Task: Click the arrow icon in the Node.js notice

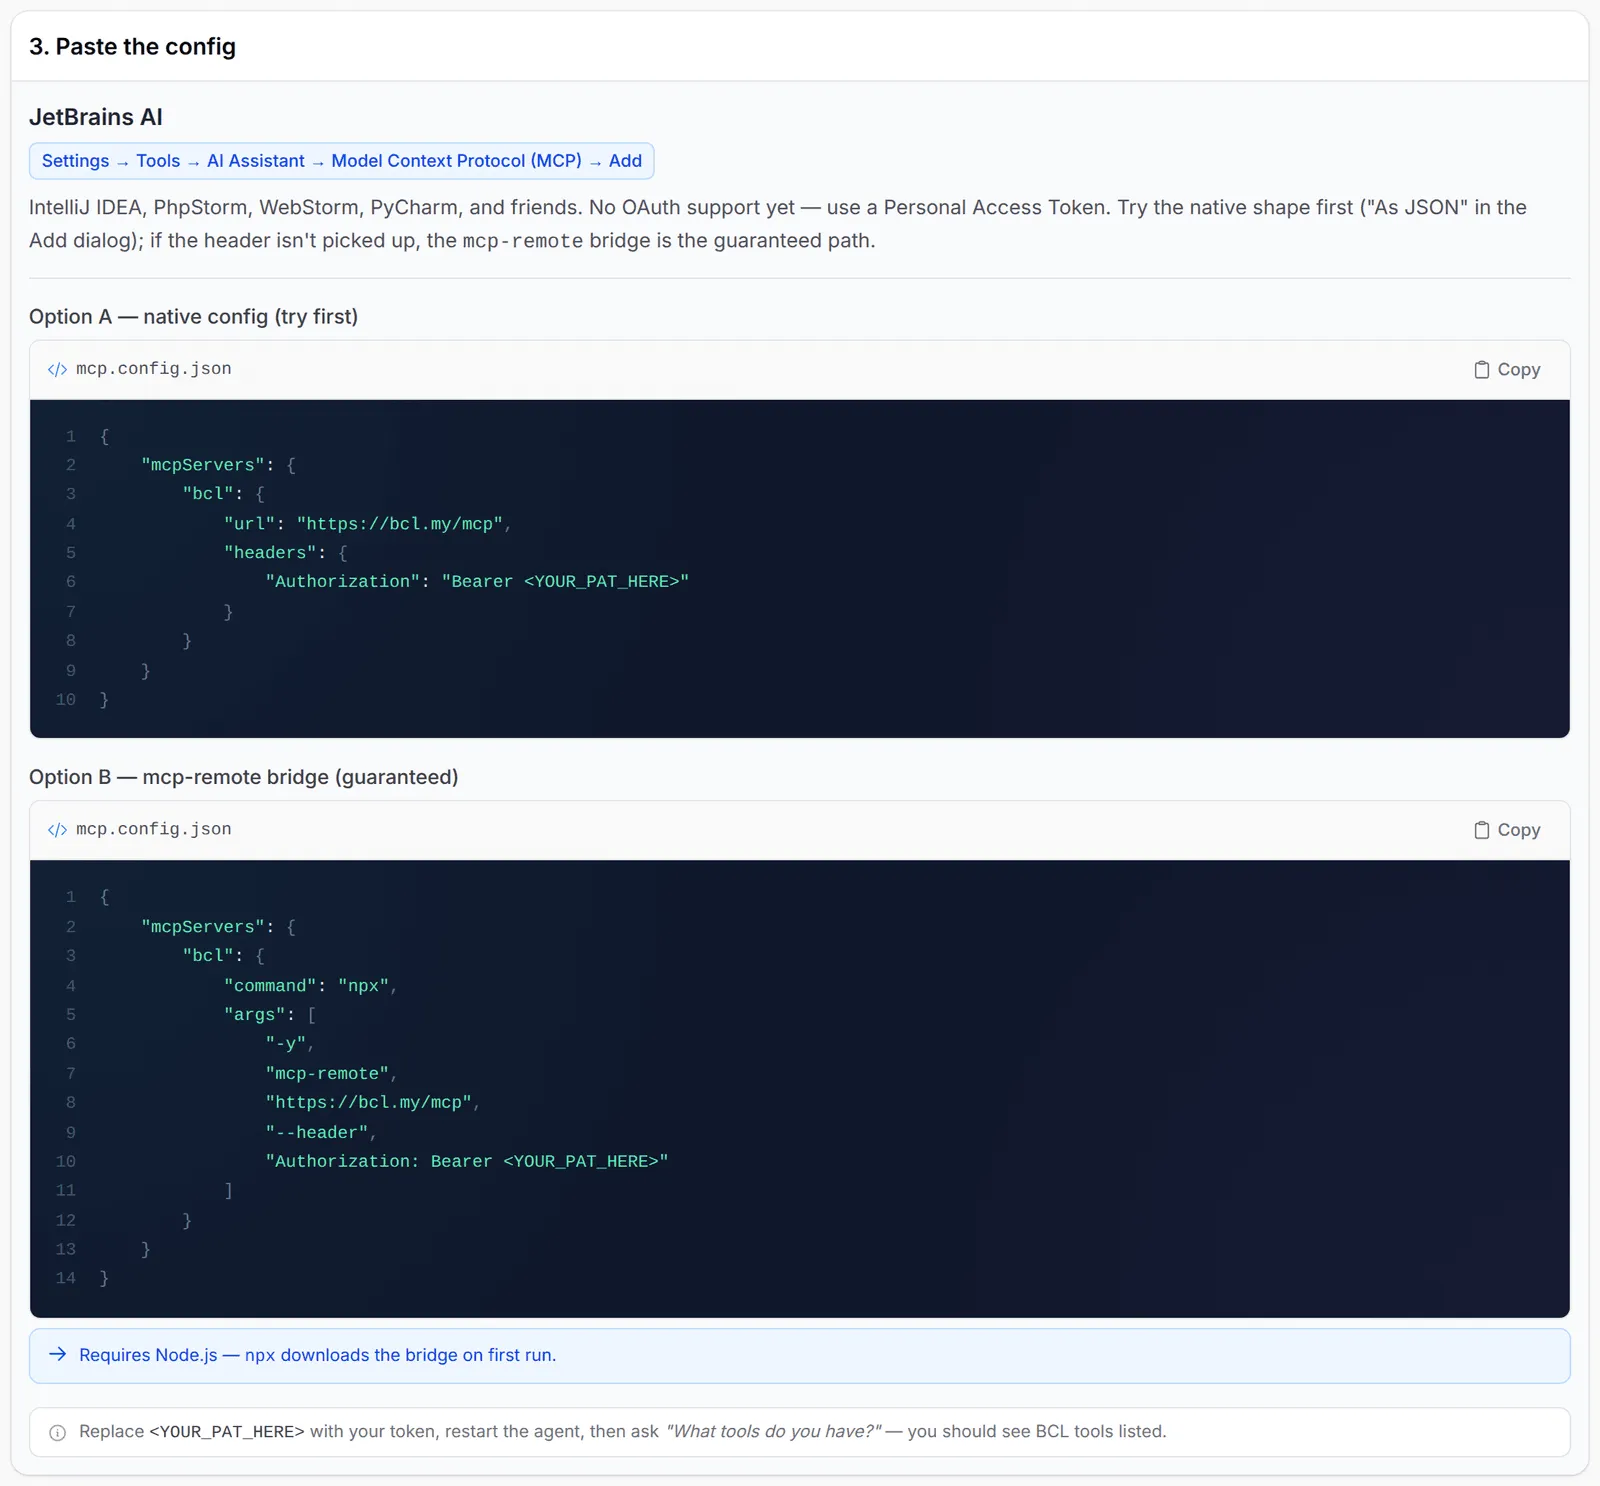Action: (x=58, y=1354)
